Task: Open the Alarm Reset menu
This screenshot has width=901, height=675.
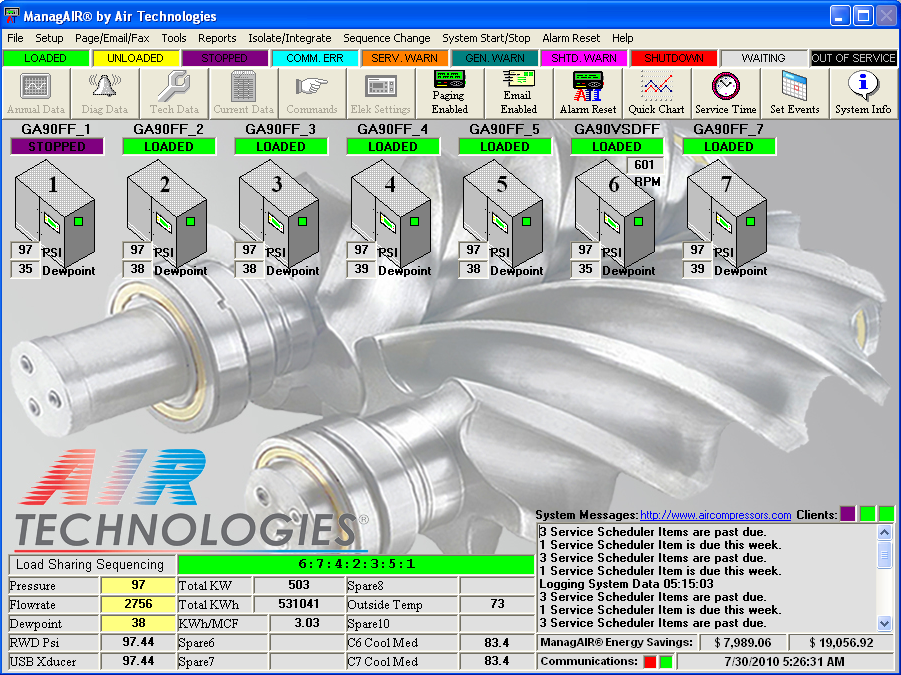Action: pos(571,38)
